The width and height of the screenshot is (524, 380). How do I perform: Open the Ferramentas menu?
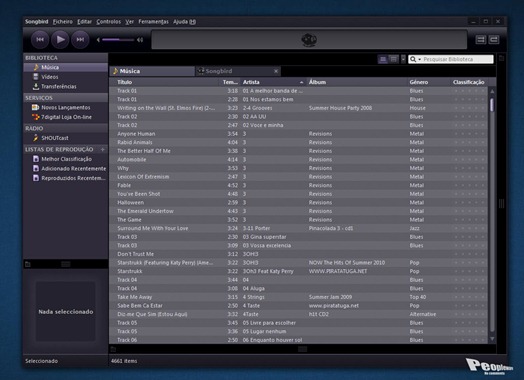[x=153, y=22]
